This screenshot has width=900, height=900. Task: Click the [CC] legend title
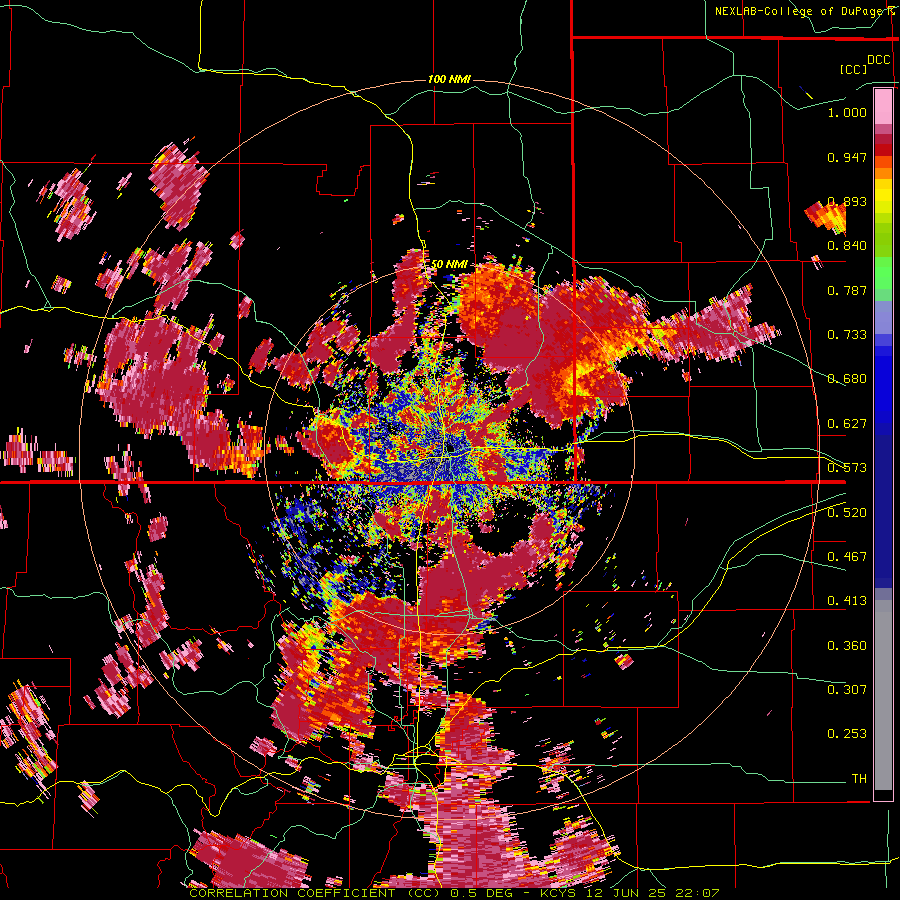853,69
